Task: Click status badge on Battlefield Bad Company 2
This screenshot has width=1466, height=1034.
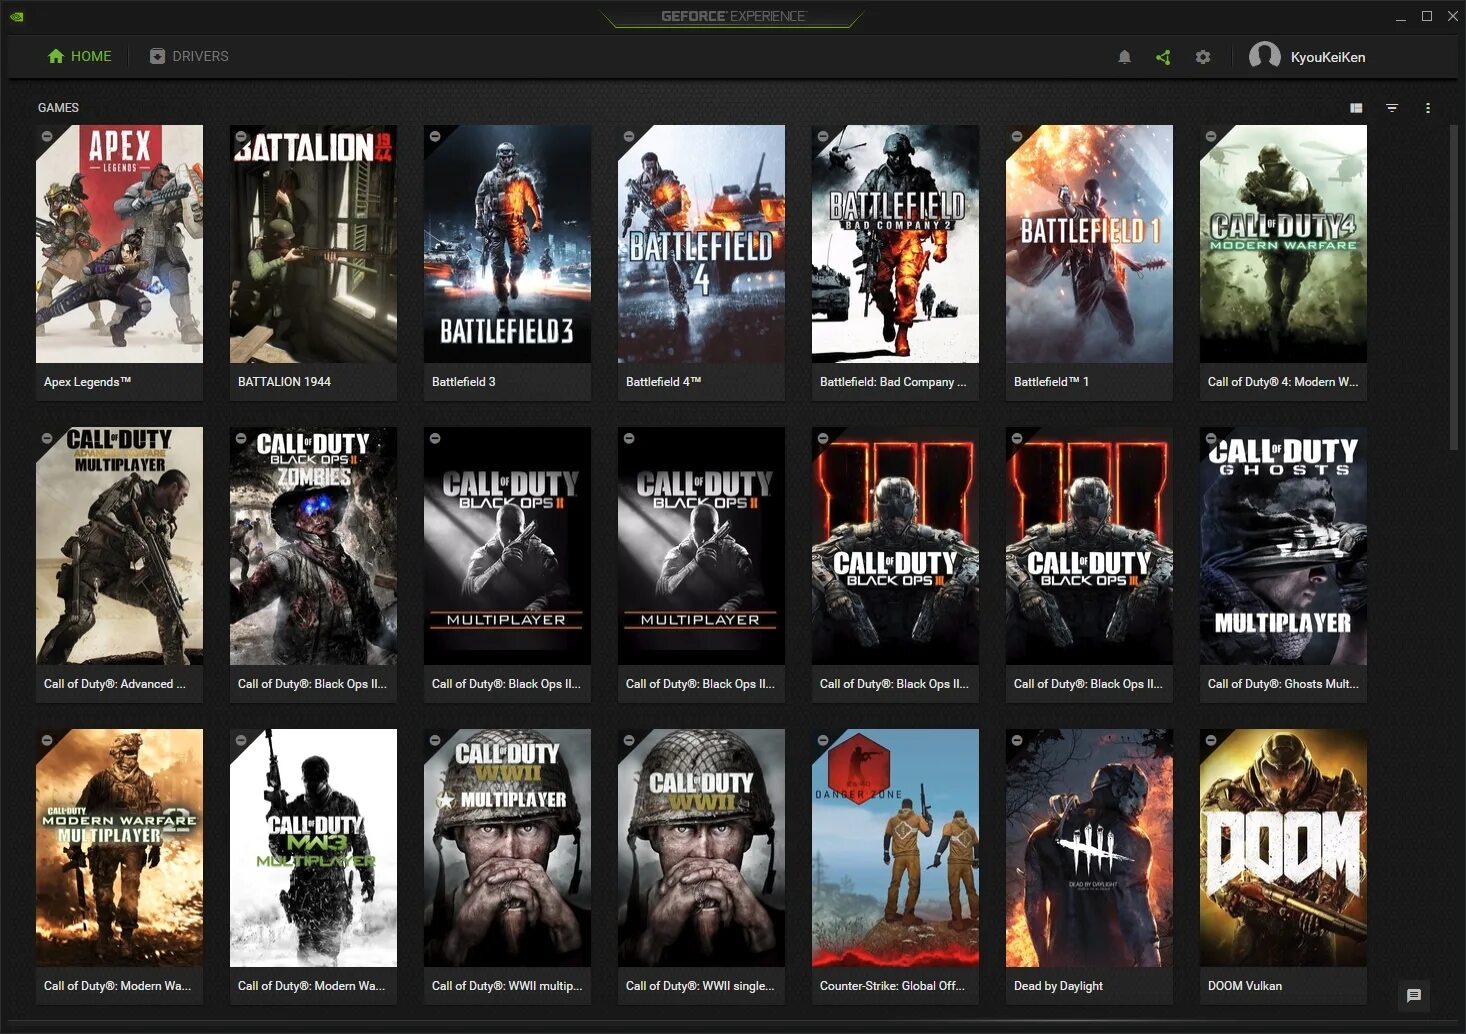Action: click(823, 136)
